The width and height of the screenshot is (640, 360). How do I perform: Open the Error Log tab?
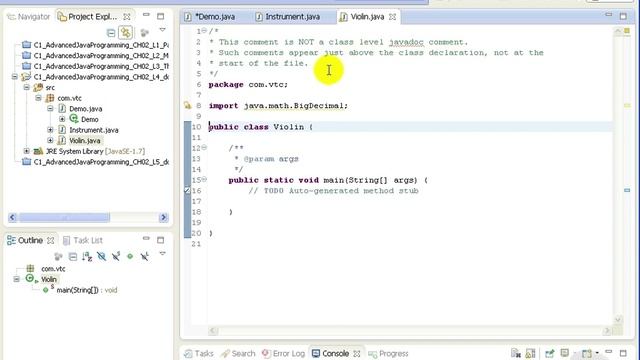(x=284, y=353)
